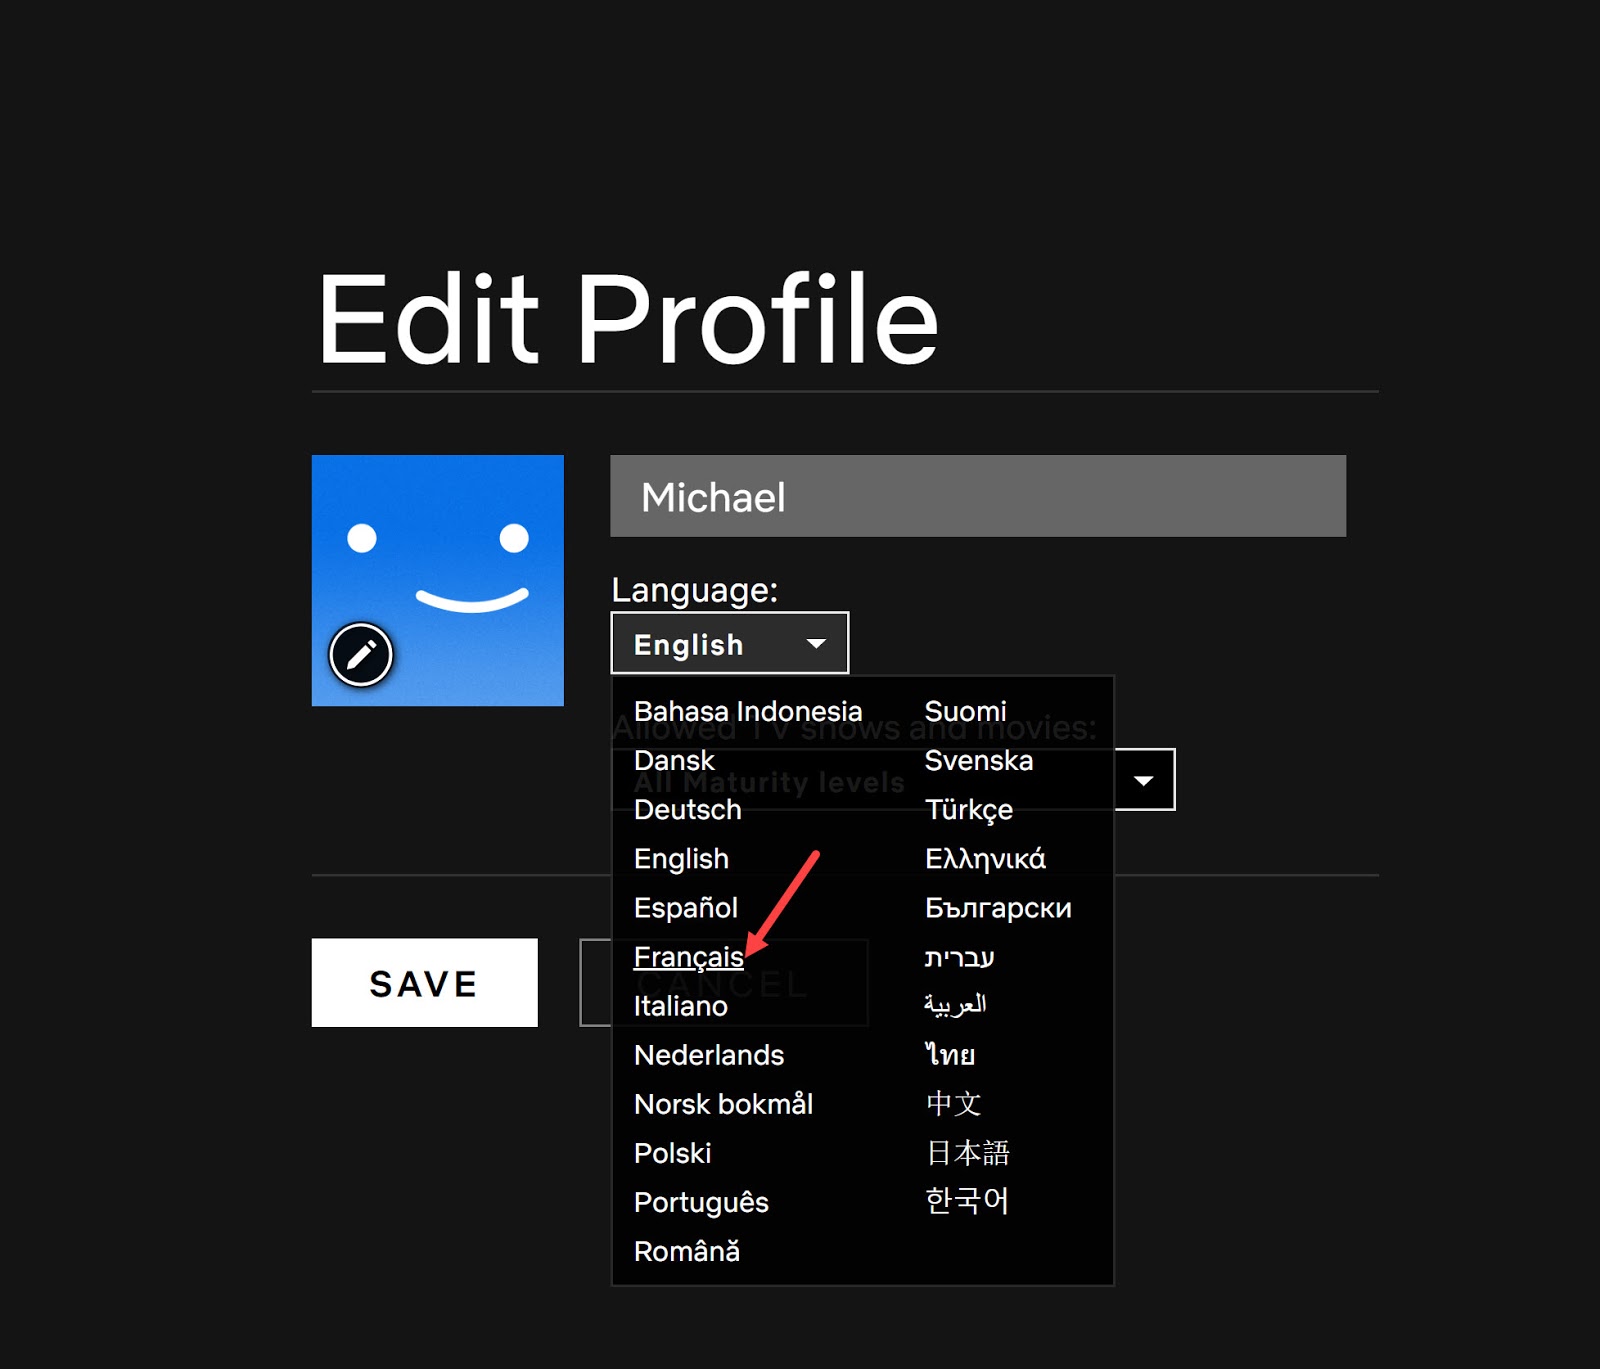Image resolution: width=1600 pixels, height=1369 pixels.
Task: Edit the profile name field Michael
Action: tap(978, 496)
